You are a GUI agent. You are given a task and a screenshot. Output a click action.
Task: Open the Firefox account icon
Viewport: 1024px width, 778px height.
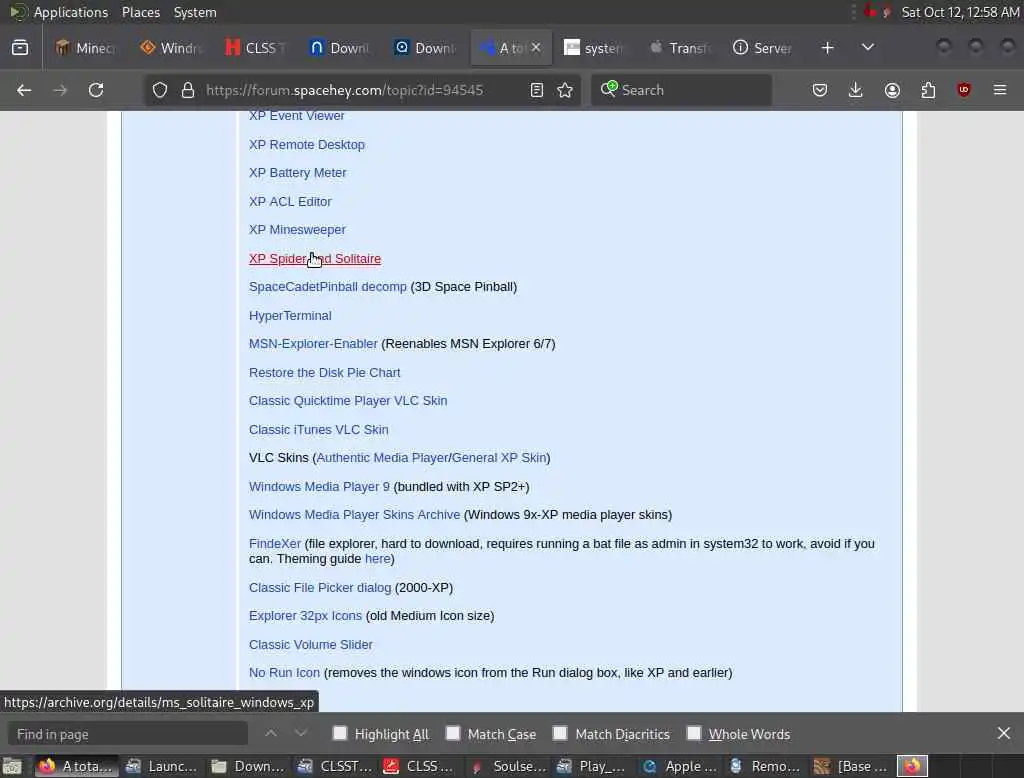click(892, 90)
